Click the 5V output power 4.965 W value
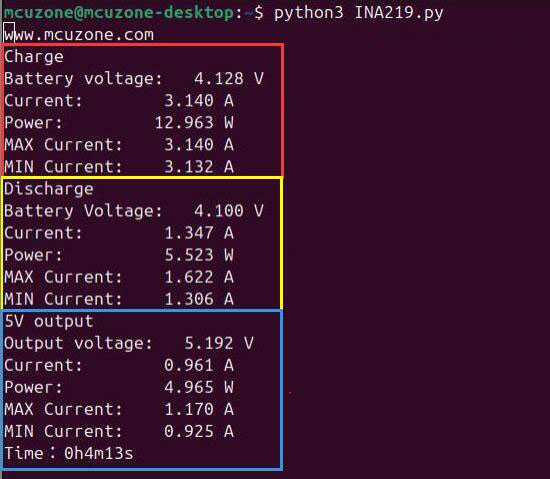This screenshot has width=550, height=479. click(x=199, y=387)
